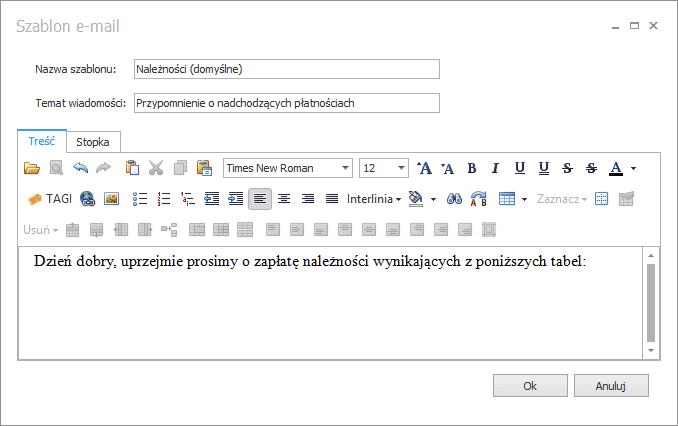The image size is (678, 426).
Task: Cancel with the Anuluj button
Action: pos(611,386)
